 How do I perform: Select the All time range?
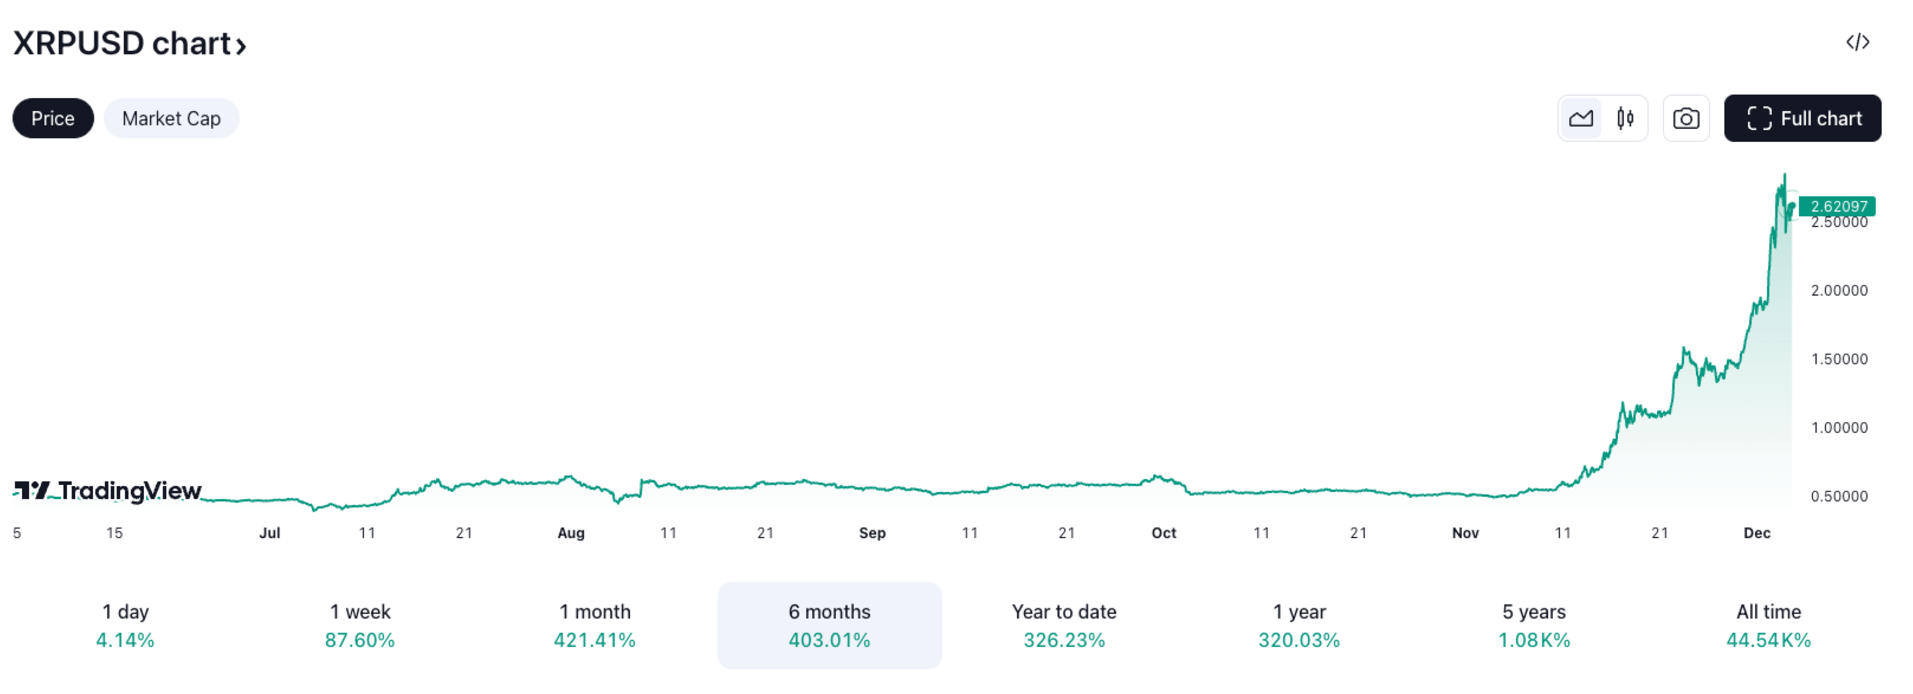[x=1768, y=625]
